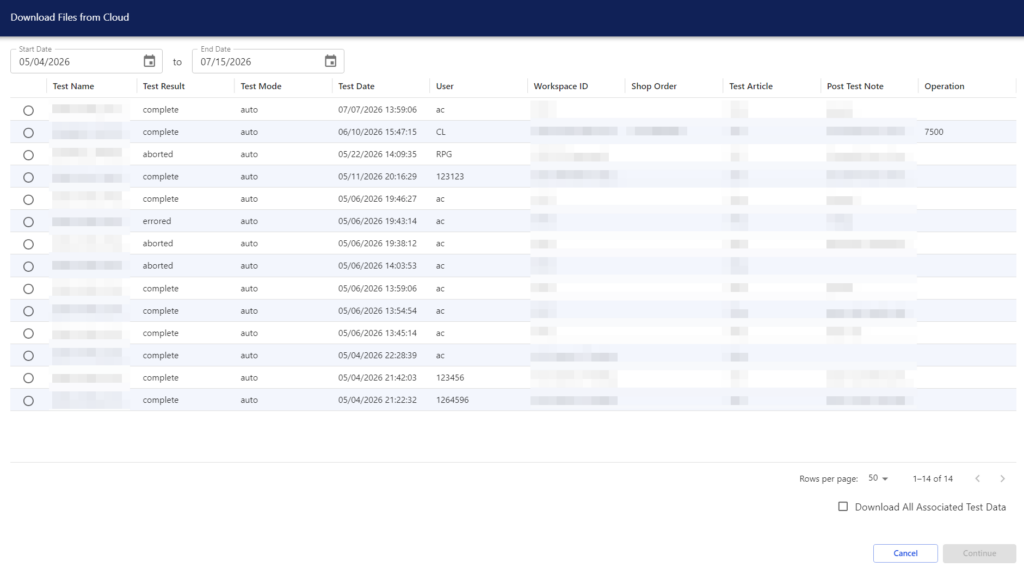Sort by the User column header
1024x567 pixels.
tap(444, 86)
